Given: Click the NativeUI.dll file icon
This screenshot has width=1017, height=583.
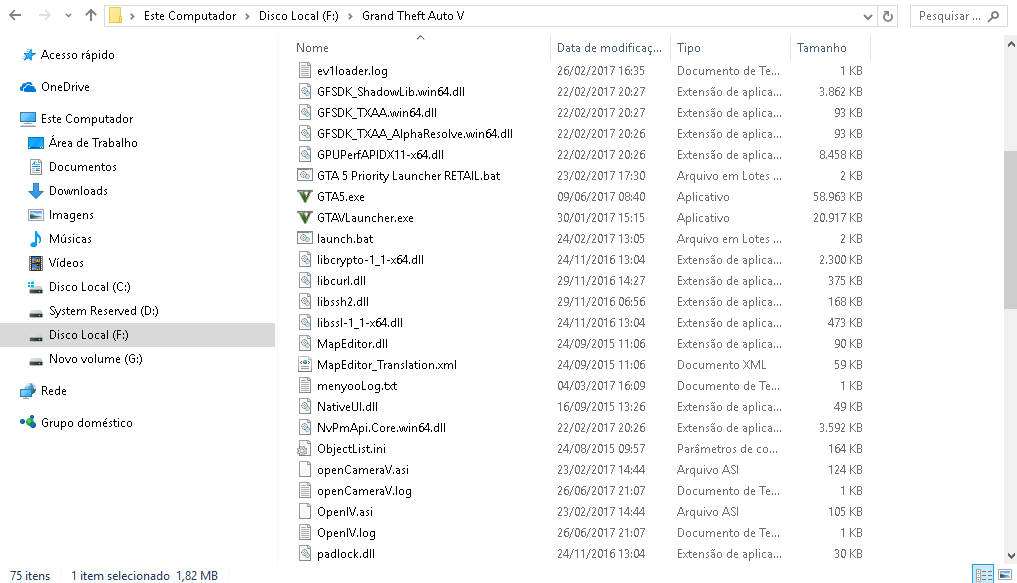Looking at the screenshot, I should pos(304,406).
